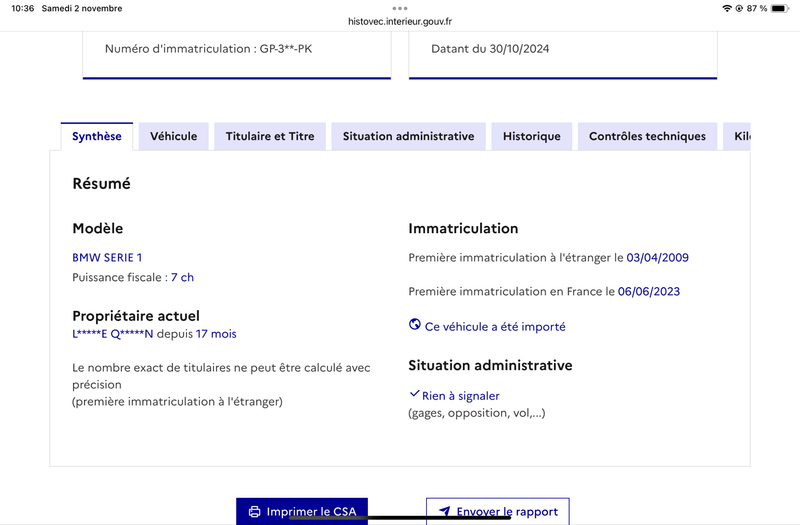Image resolution: width=800 pixels, height=525 pixels.
Task: Open the Synthèse tab
Action: coord(97,136)
